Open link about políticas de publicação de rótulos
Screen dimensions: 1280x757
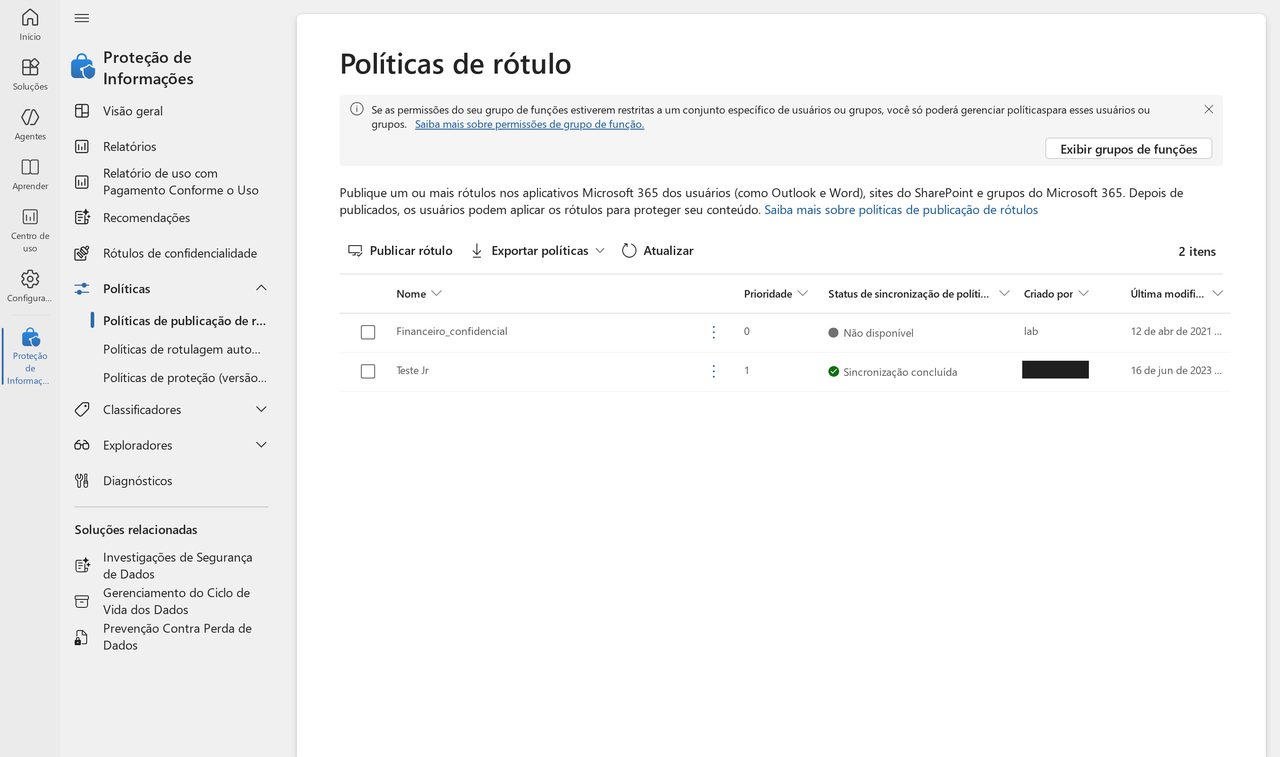901,210
